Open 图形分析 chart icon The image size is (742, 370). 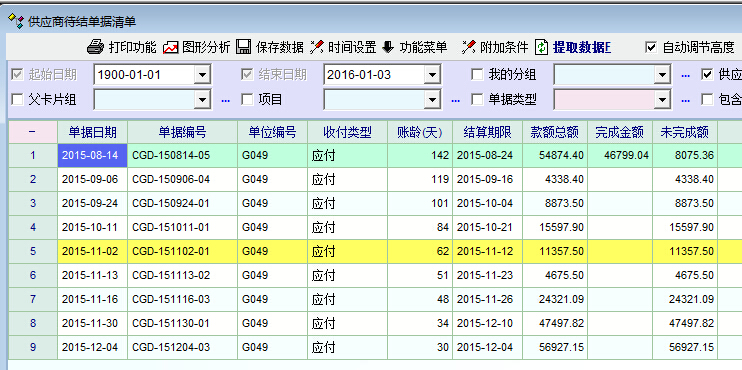[170, 47]
